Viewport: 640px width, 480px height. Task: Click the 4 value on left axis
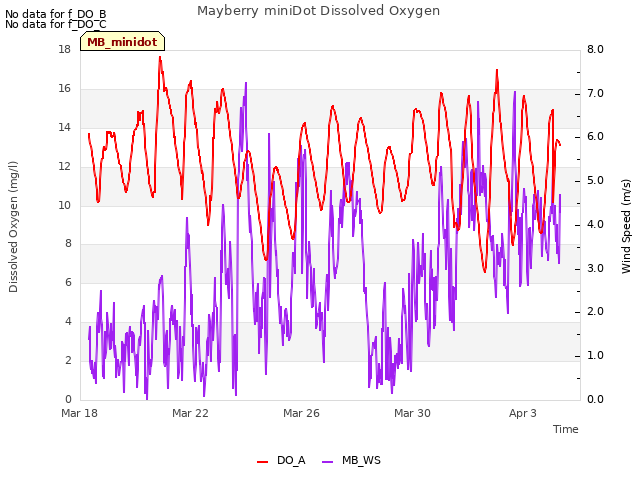pos(68,321)
